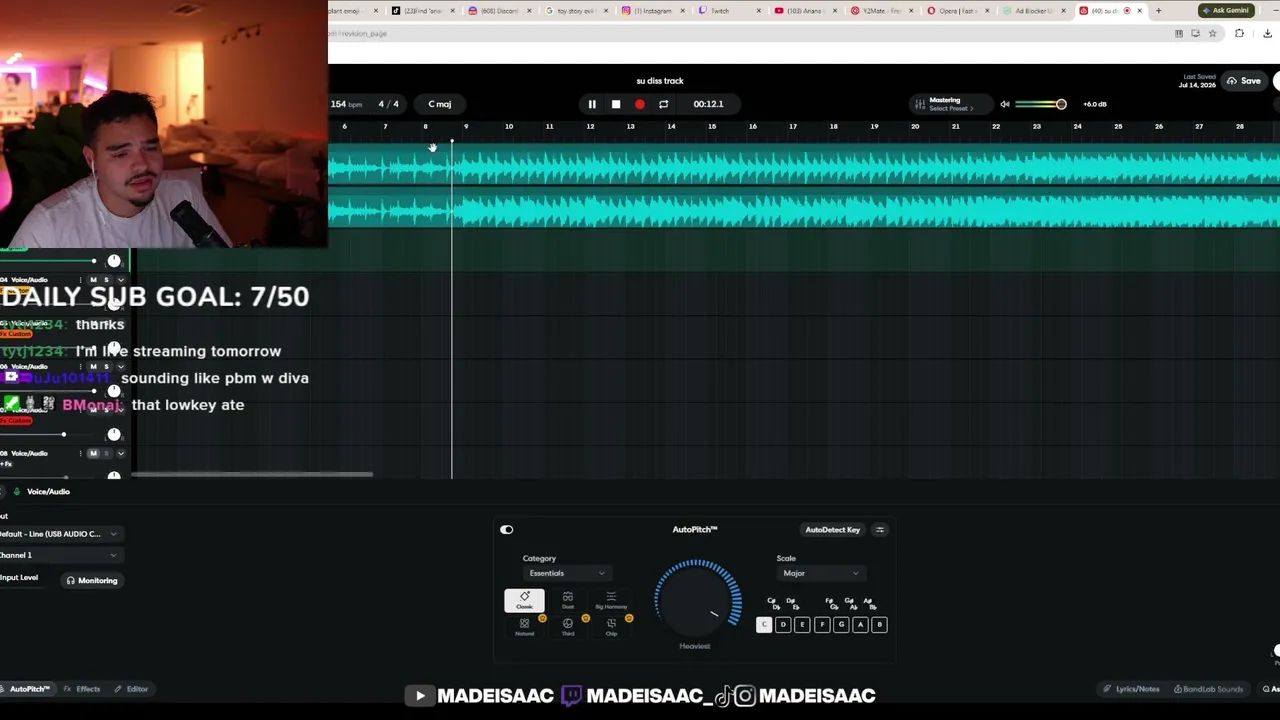1280x720 pixels.
Task: Switch to the AutoPitch tab
Action: pyautogui.click(x=26, y=689)
